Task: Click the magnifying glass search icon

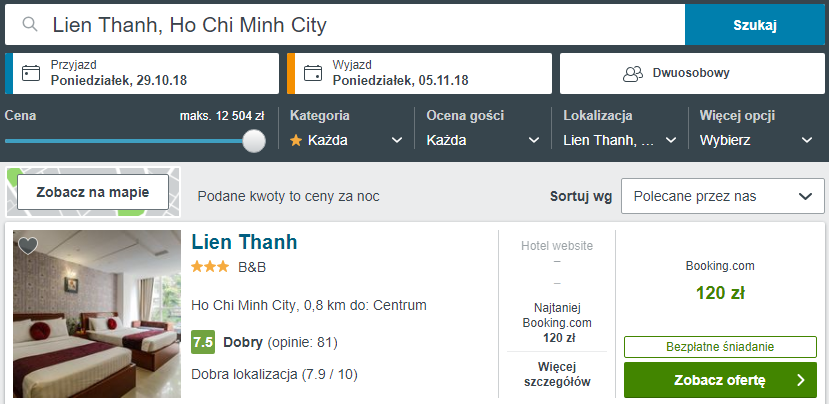Action: coord(30,24)
